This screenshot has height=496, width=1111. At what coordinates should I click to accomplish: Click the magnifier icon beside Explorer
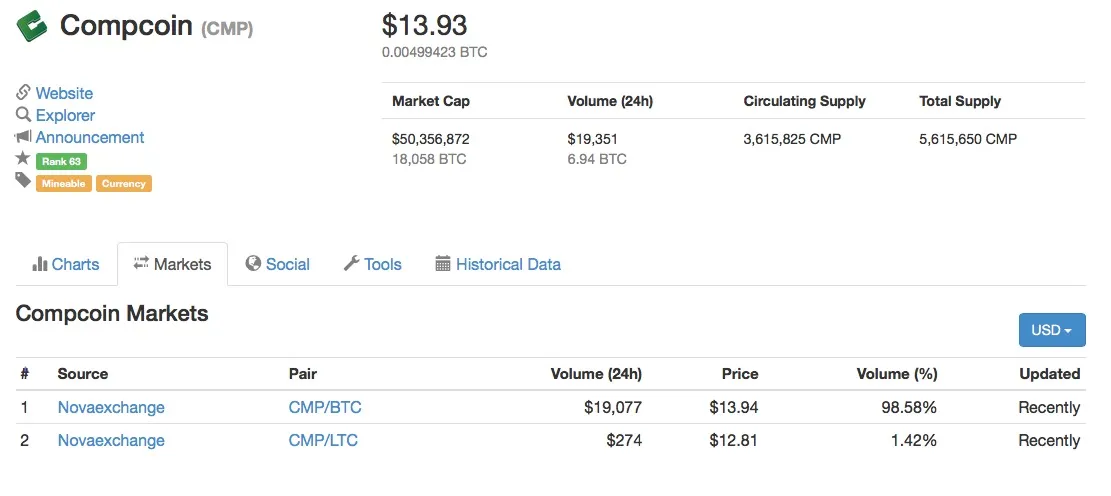coord(23,114)
